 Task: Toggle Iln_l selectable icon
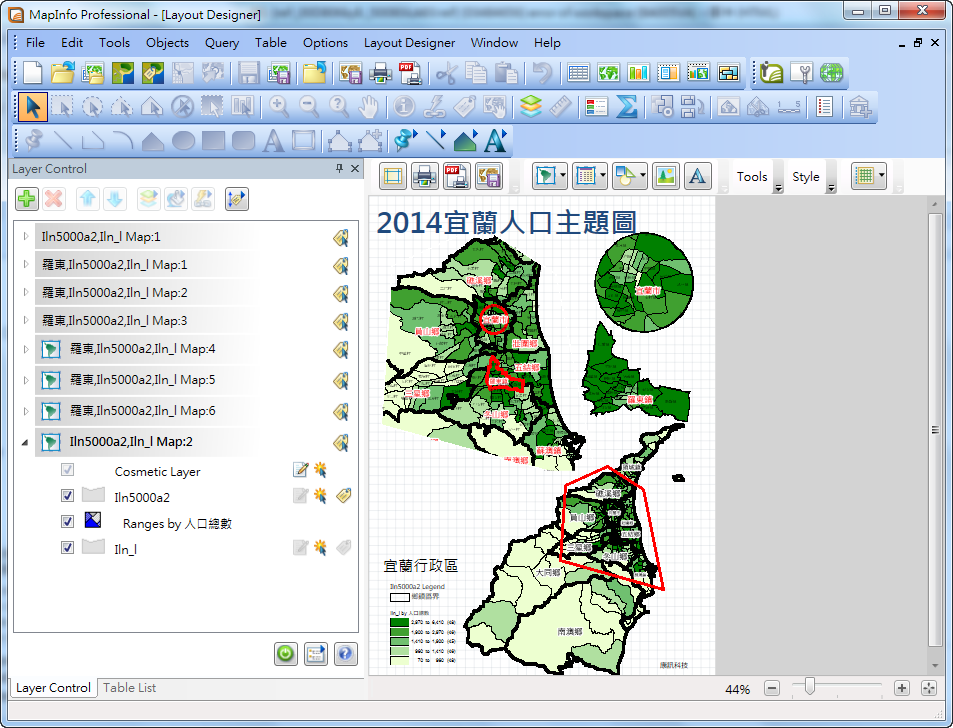coord(320,548)
